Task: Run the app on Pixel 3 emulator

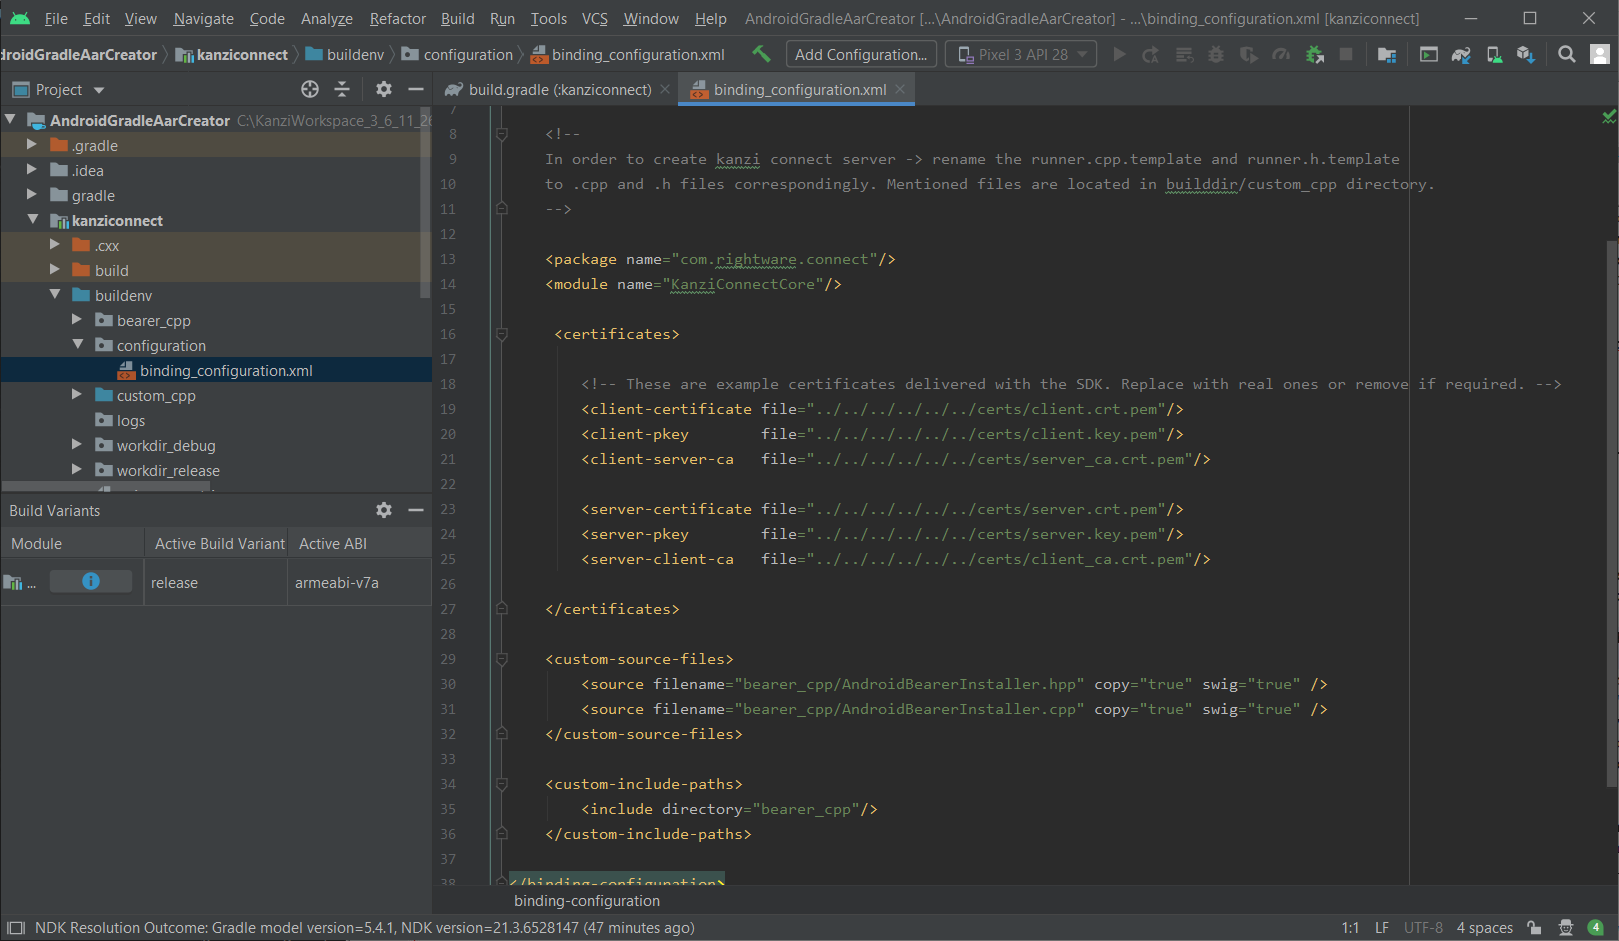Action: pos(1119,54)
